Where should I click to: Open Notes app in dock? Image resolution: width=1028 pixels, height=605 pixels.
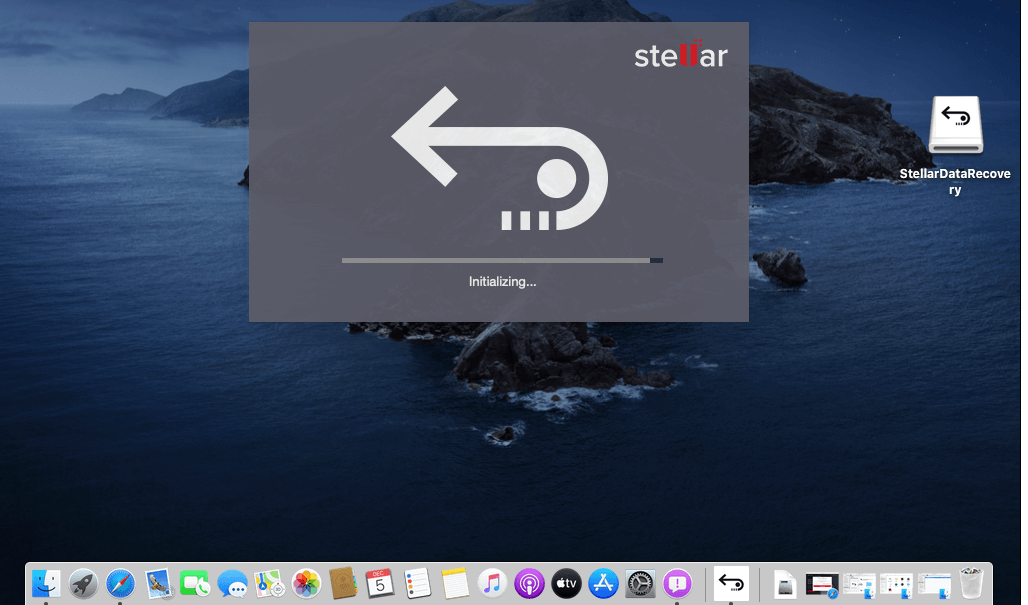click(x=455, y=583)
